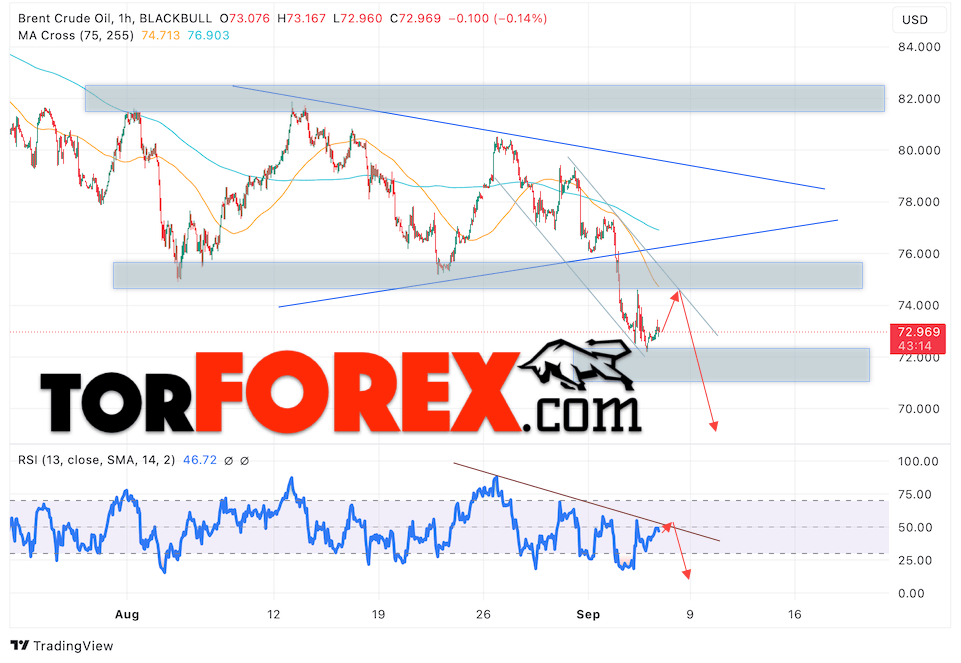Click the RSI 0.00 axis label
Image resolution: width=961 pixels, height=663 pixels.
[911, 593]
